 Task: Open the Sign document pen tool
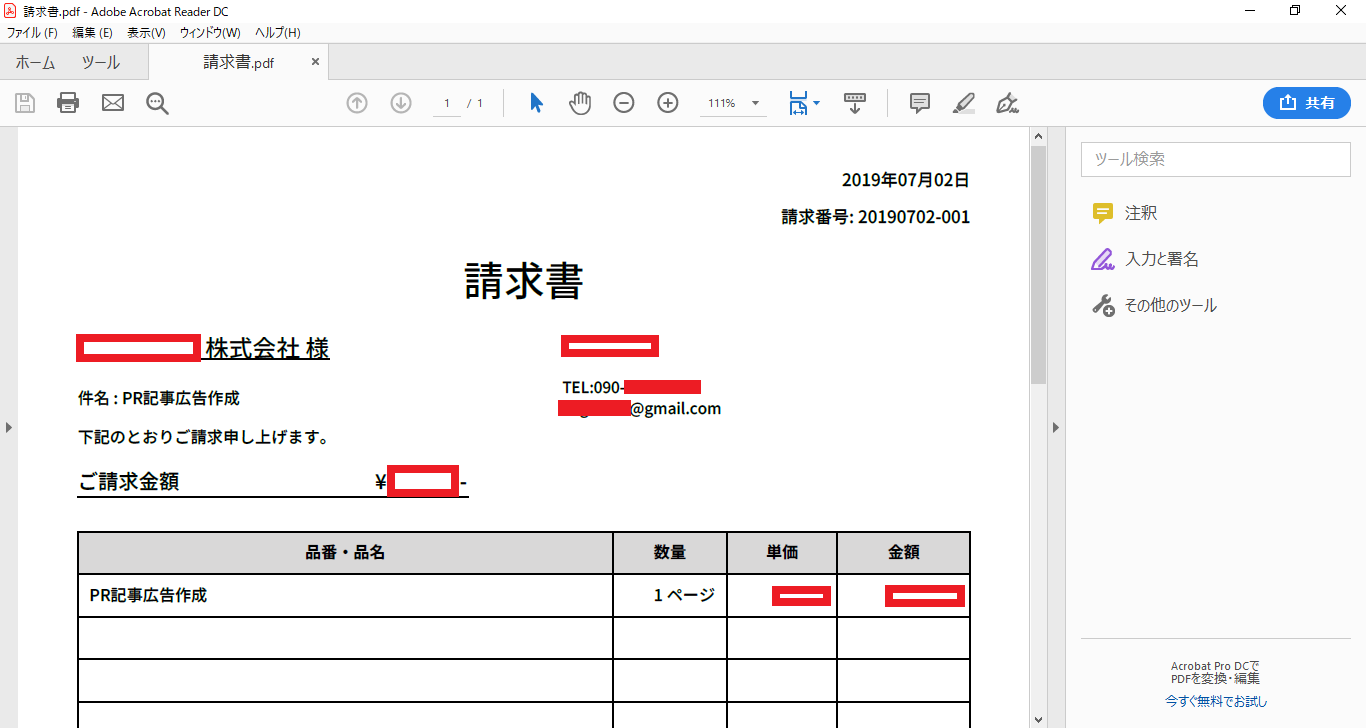pyautogui.click(x=1007, y=103)
